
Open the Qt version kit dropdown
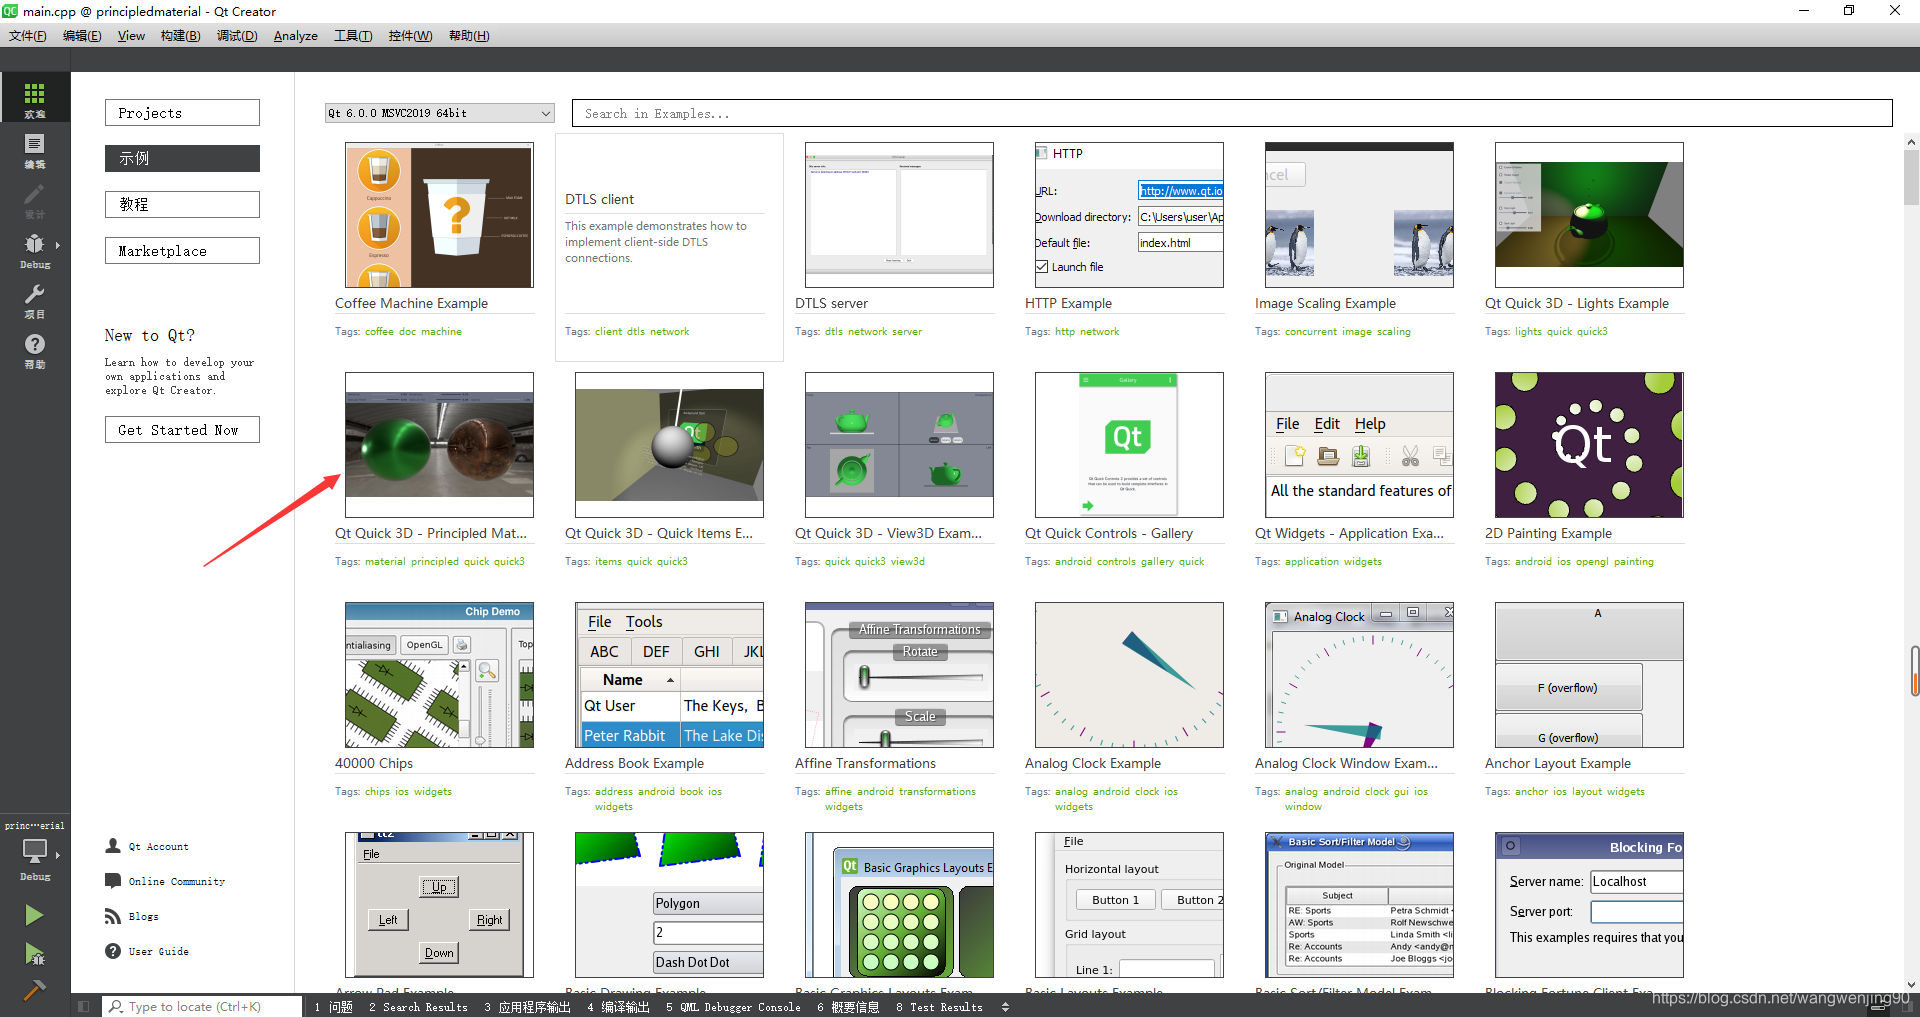pos(439,113)
